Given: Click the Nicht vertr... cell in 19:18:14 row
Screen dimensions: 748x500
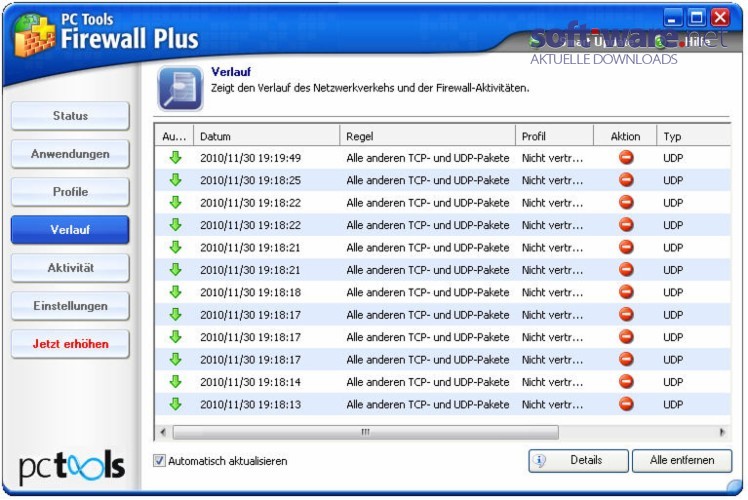Looking at the screenshot, I should [552, 382].
